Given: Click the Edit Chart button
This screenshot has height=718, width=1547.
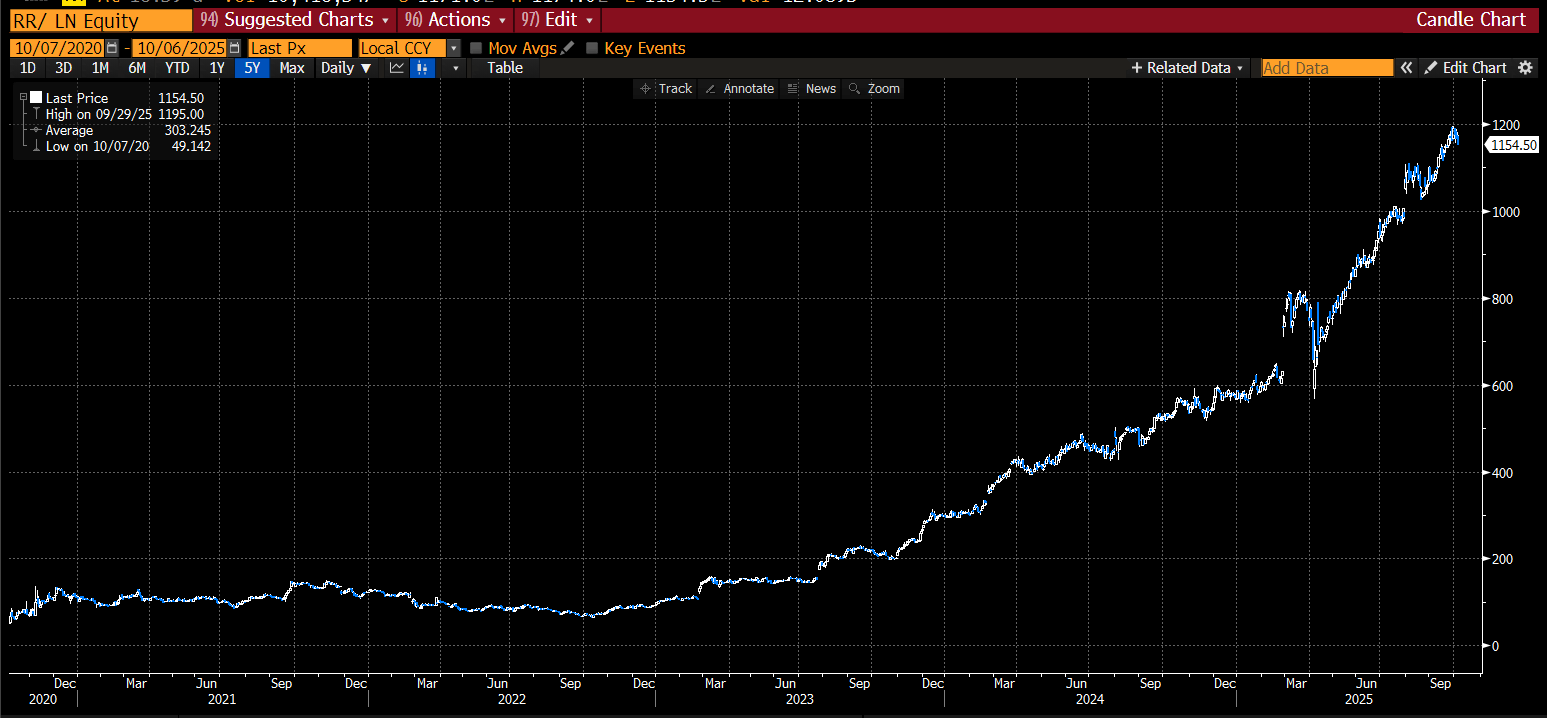Looking at the screenshot, I should pyautogui.click(x=1465, y=68).
